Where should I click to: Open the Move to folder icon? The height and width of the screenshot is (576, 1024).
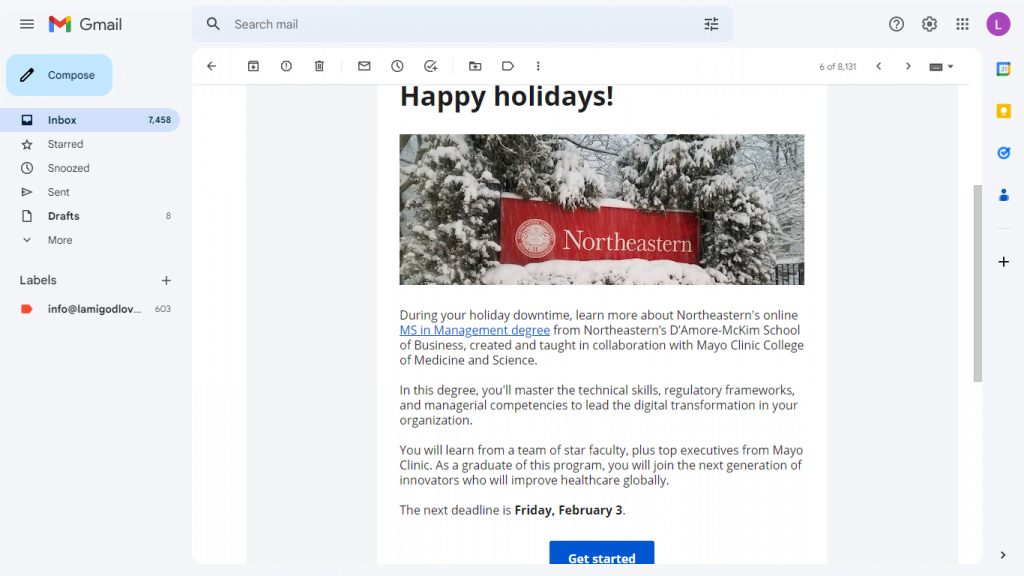[475, 66]
